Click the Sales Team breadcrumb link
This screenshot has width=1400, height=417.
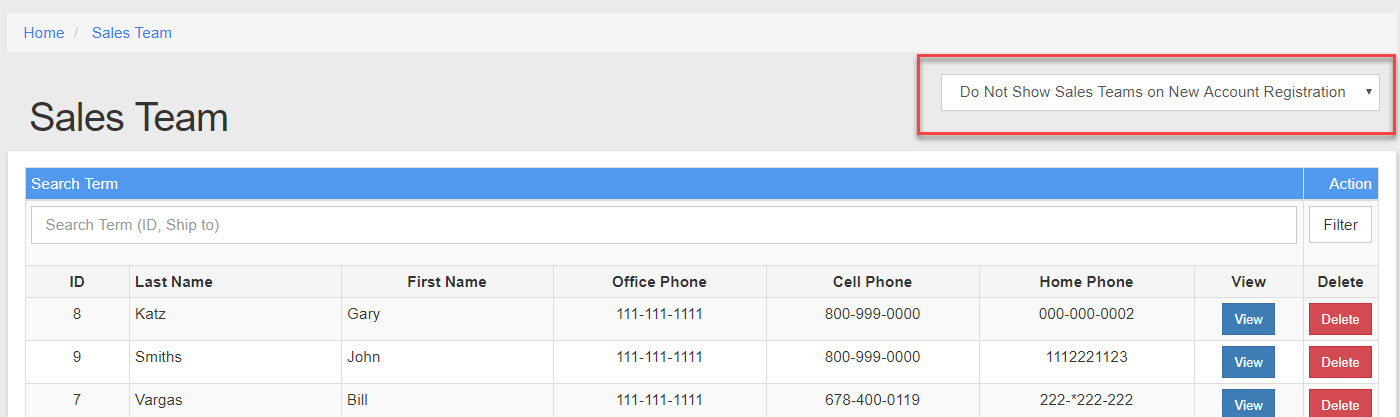(132, 33)
